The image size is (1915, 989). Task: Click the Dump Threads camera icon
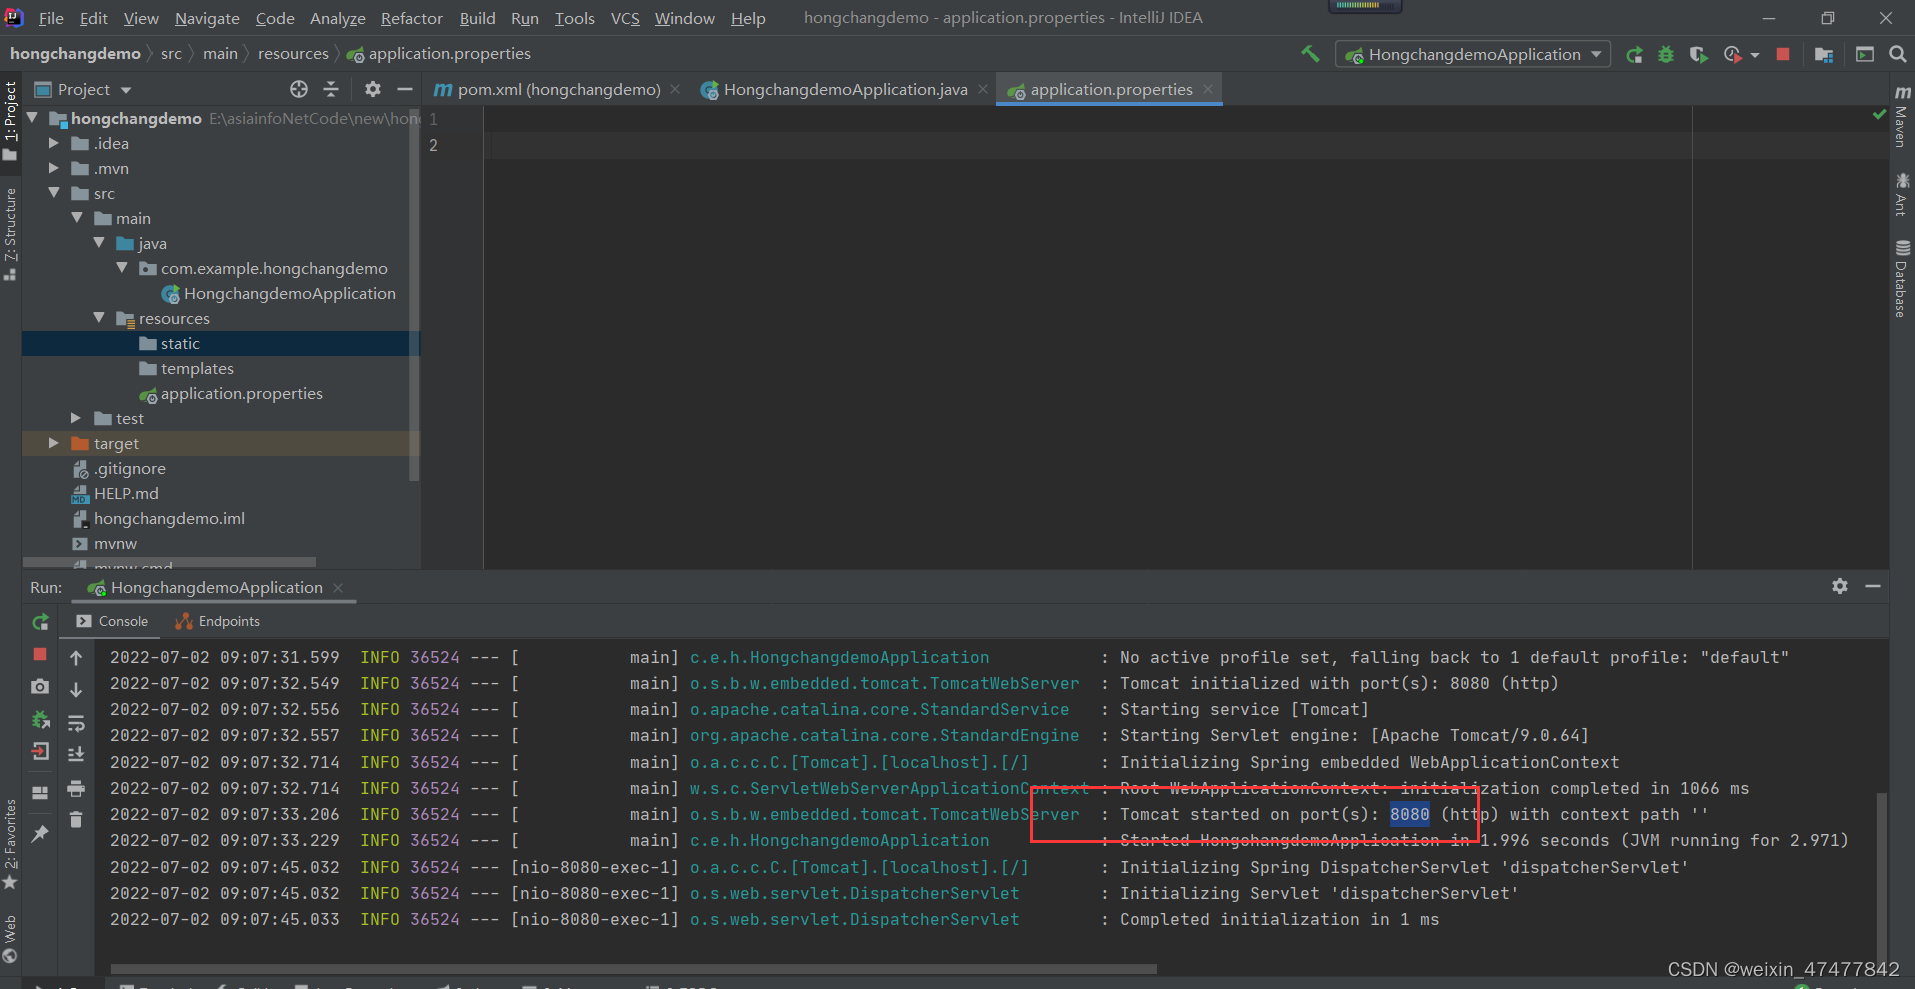[x=40, y=687]
